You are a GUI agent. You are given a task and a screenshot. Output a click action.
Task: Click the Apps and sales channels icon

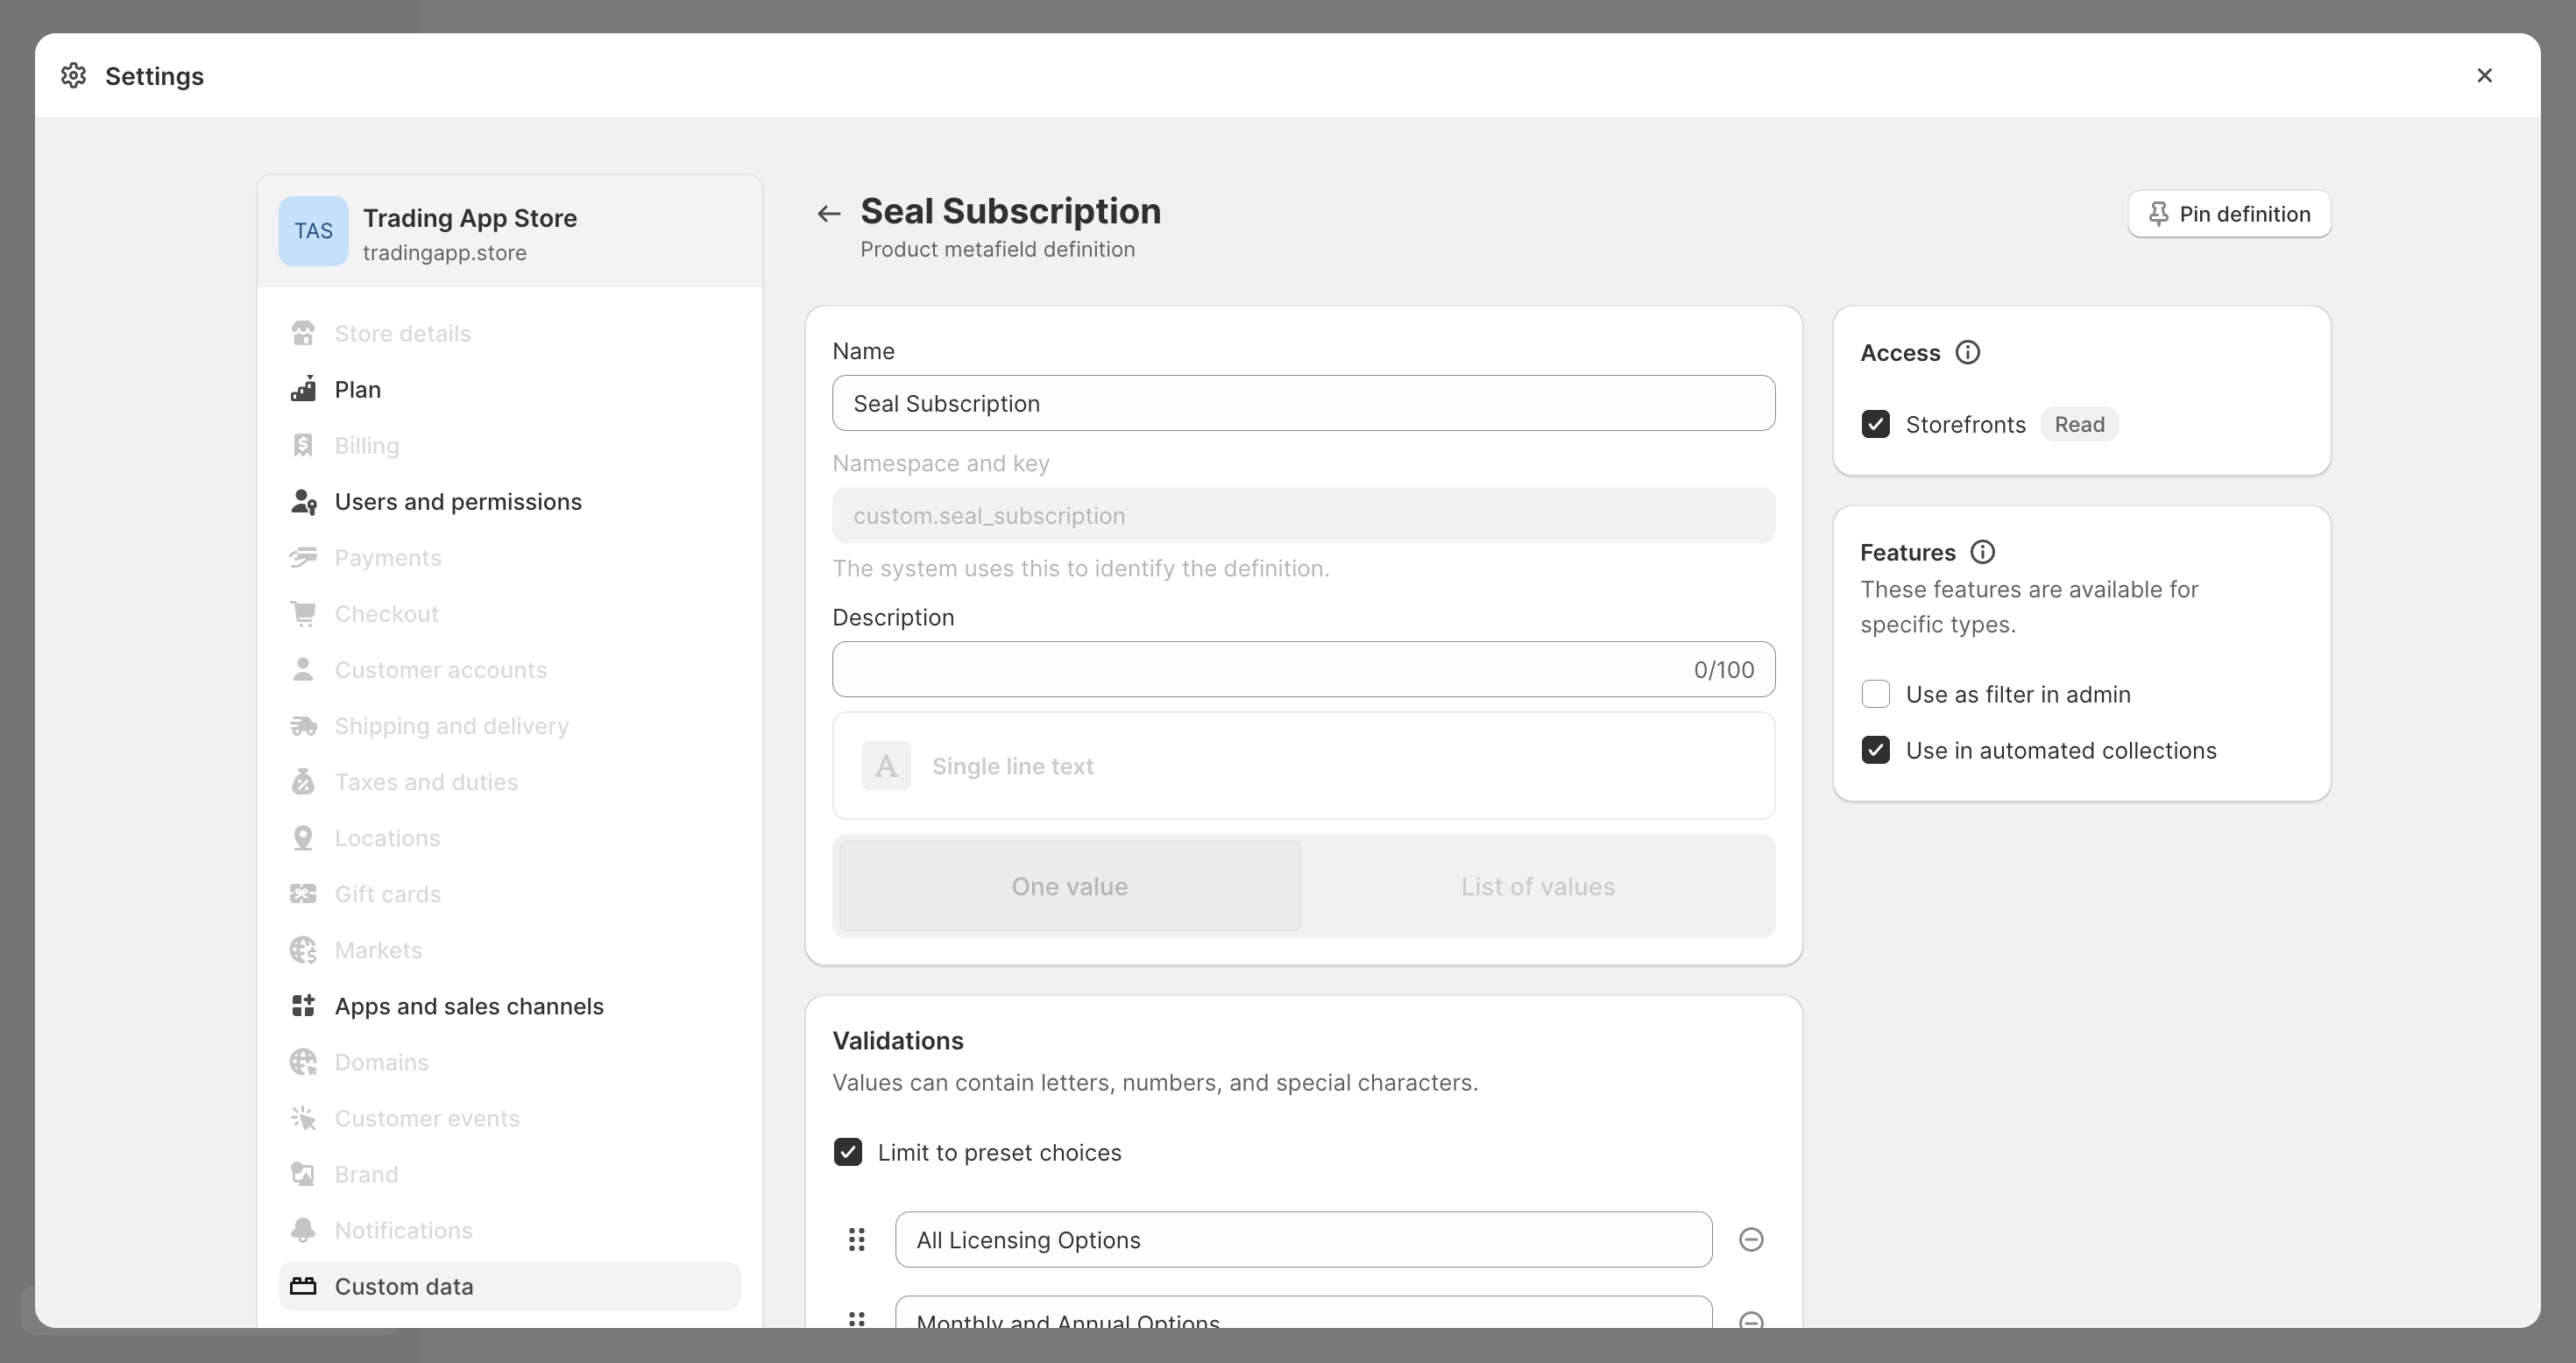303,1006
